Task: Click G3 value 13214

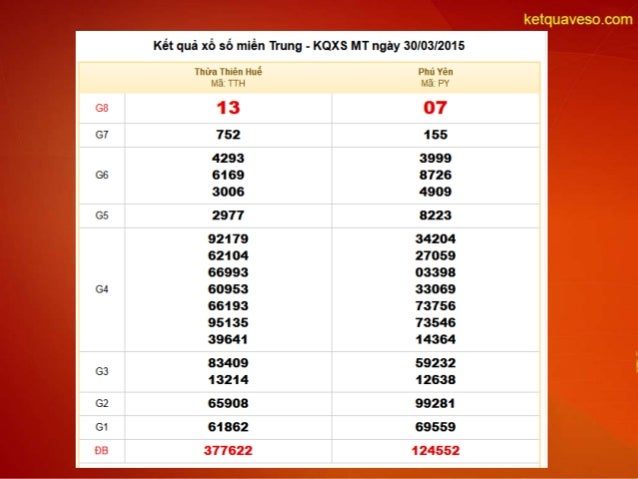Action: pos(228,380)
